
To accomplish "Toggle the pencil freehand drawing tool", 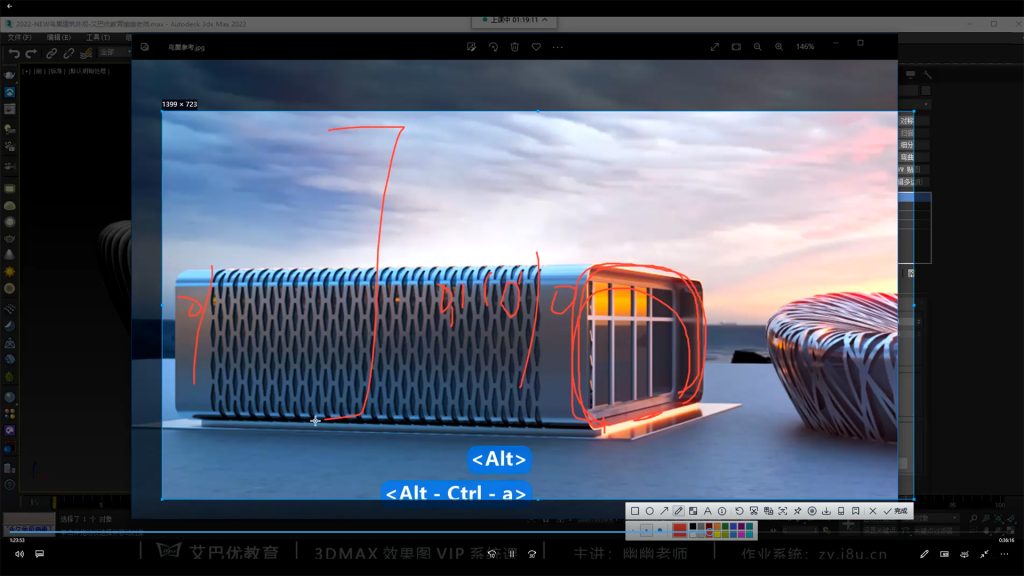I will click(x=678, y=511).
